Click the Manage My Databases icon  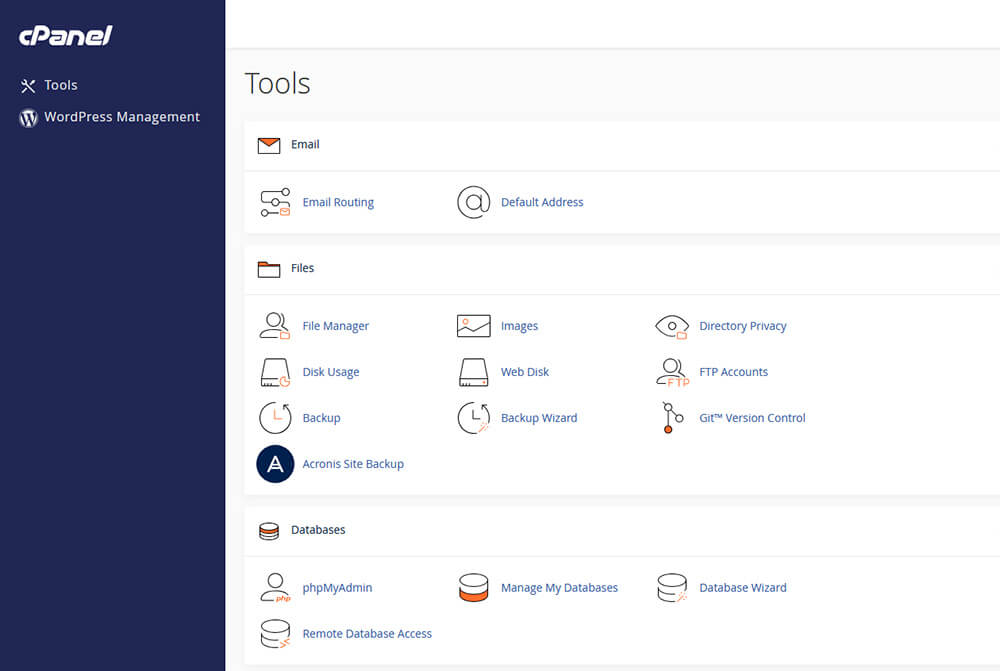pyautogui.click(x=473, y=588)
